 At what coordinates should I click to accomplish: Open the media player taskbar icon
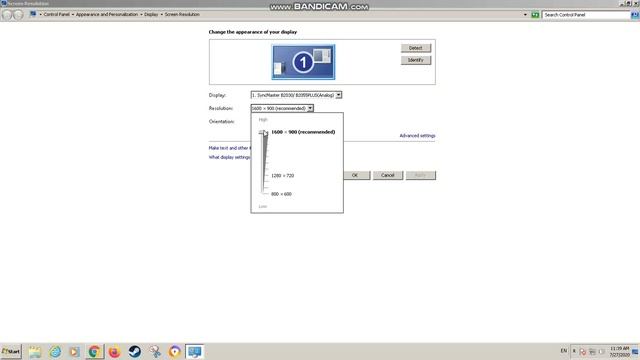coord(74,352)
